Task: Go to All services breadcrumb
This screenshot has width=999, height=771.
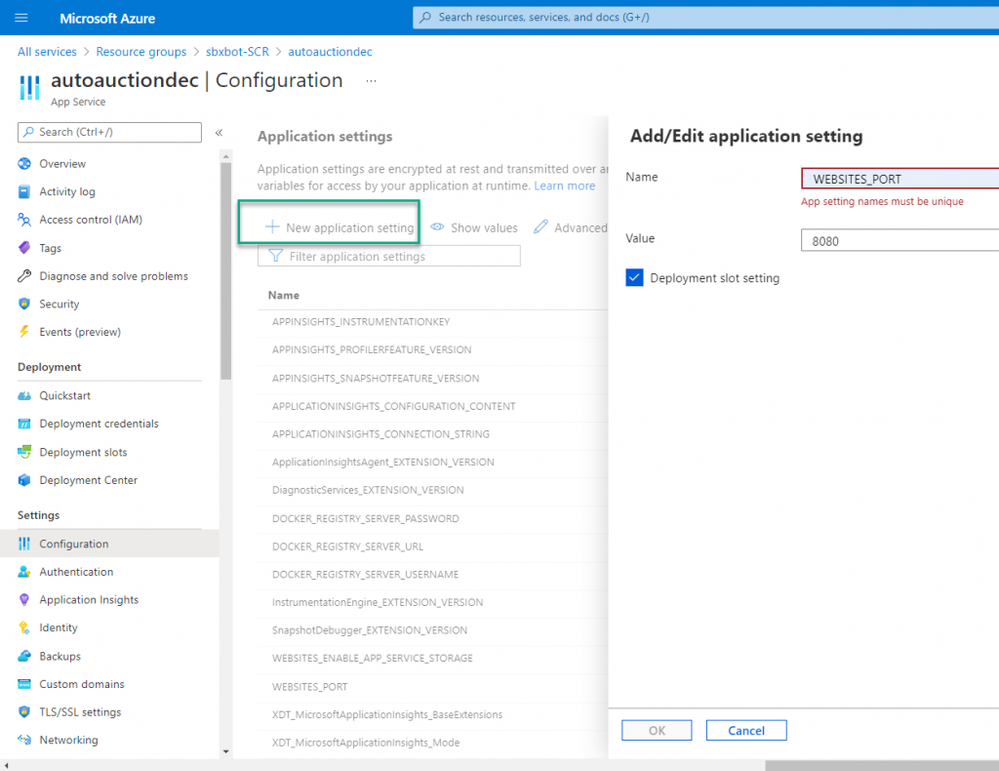Action: point(47,52)
